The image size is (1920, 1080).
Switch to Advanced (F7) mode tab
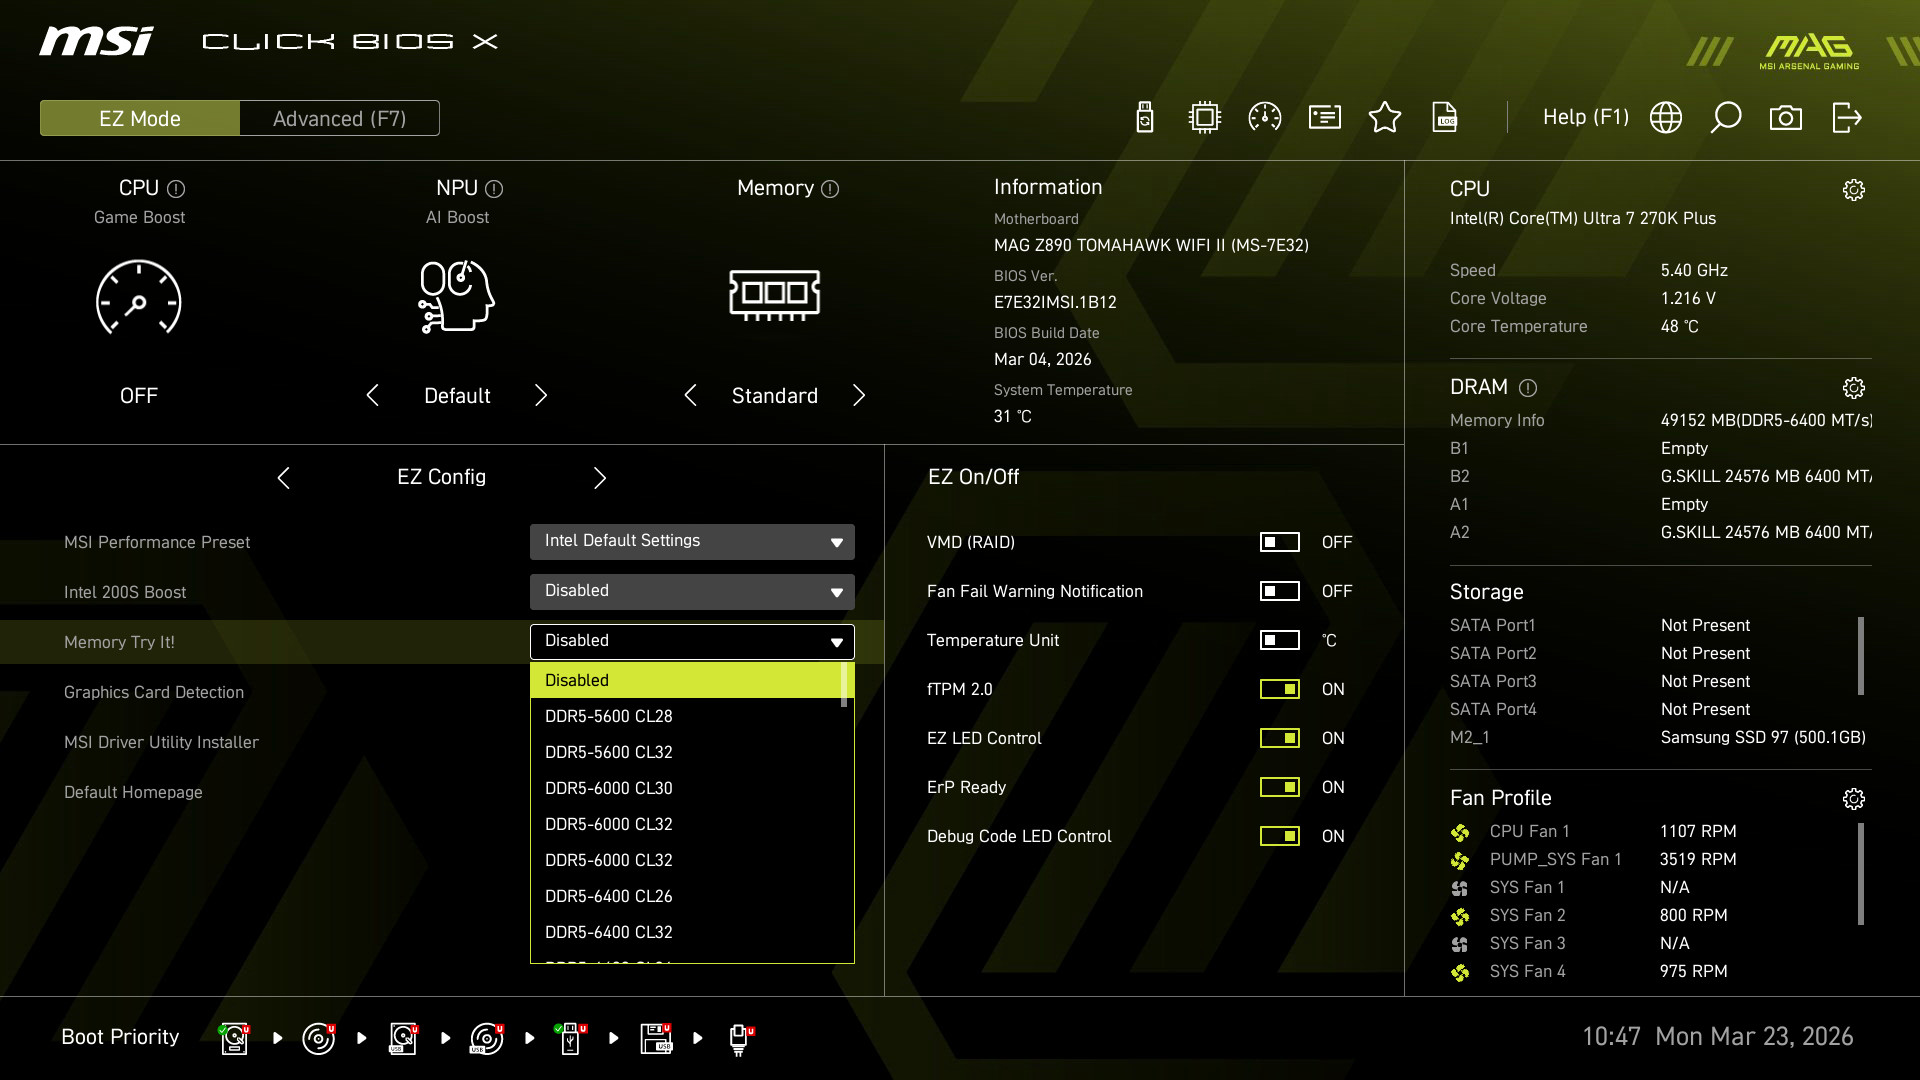click(339, 118)
